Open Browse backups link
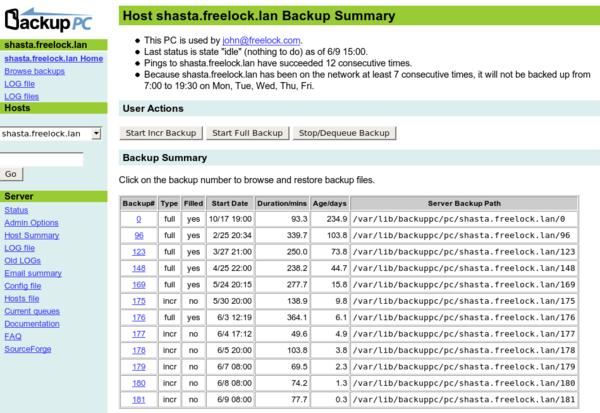Screen dimensions: 600x413 pyautogui.click(x=34, y=71)
